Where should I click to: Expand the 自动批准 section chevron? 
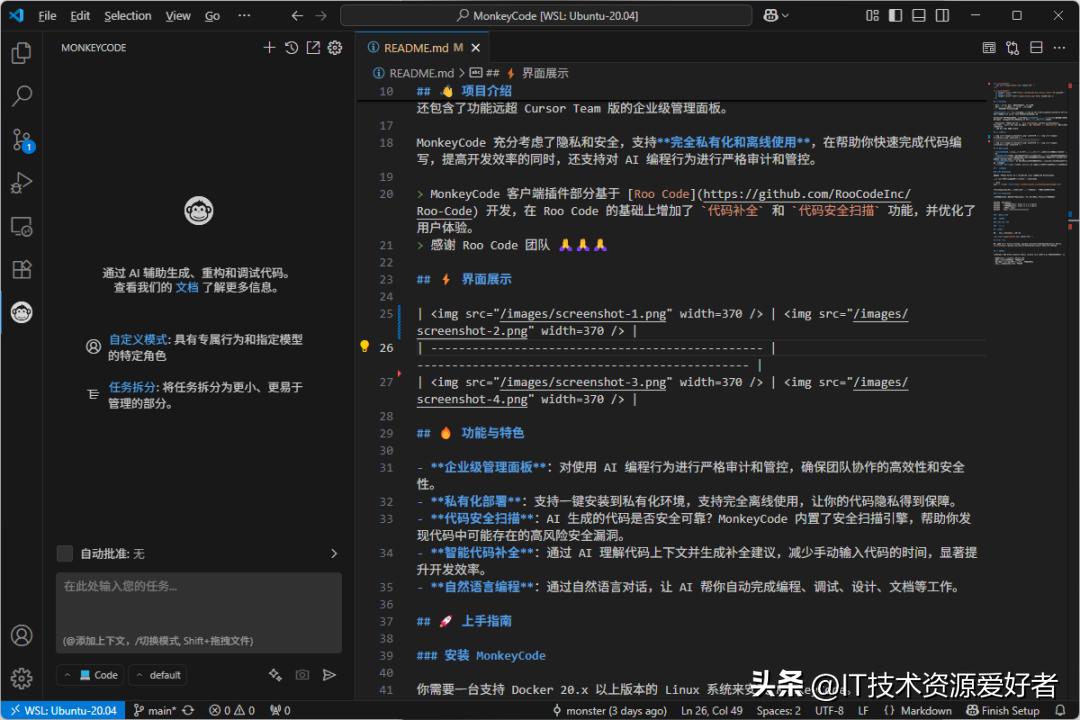tap(334, 554)
